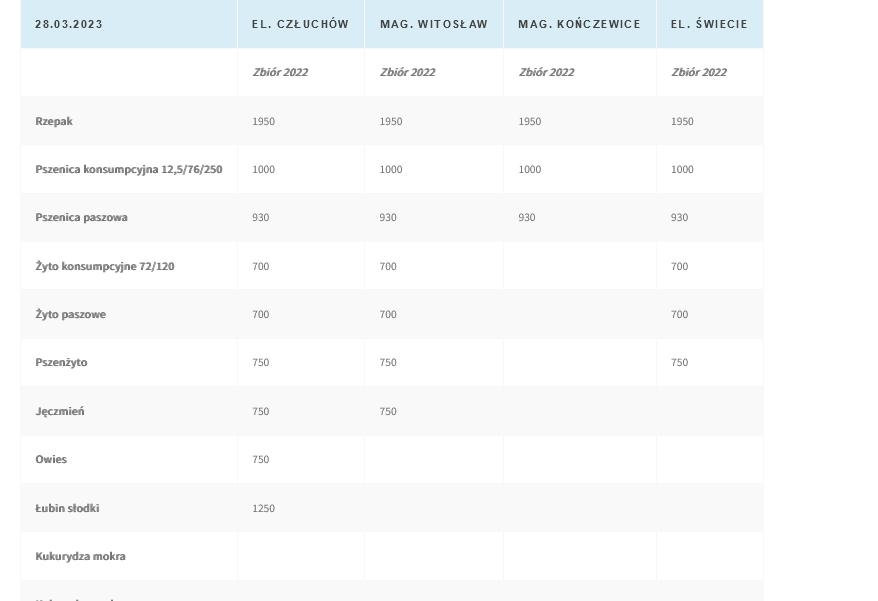Select Pszenica paszowa 930 under Mag. Kończewice
The image size is (878, 601).
click(x=527, y=218)
